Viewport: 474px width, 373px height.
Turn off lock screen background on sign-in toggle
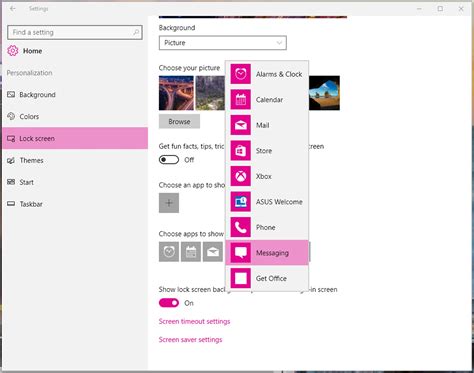coord(169,303)
